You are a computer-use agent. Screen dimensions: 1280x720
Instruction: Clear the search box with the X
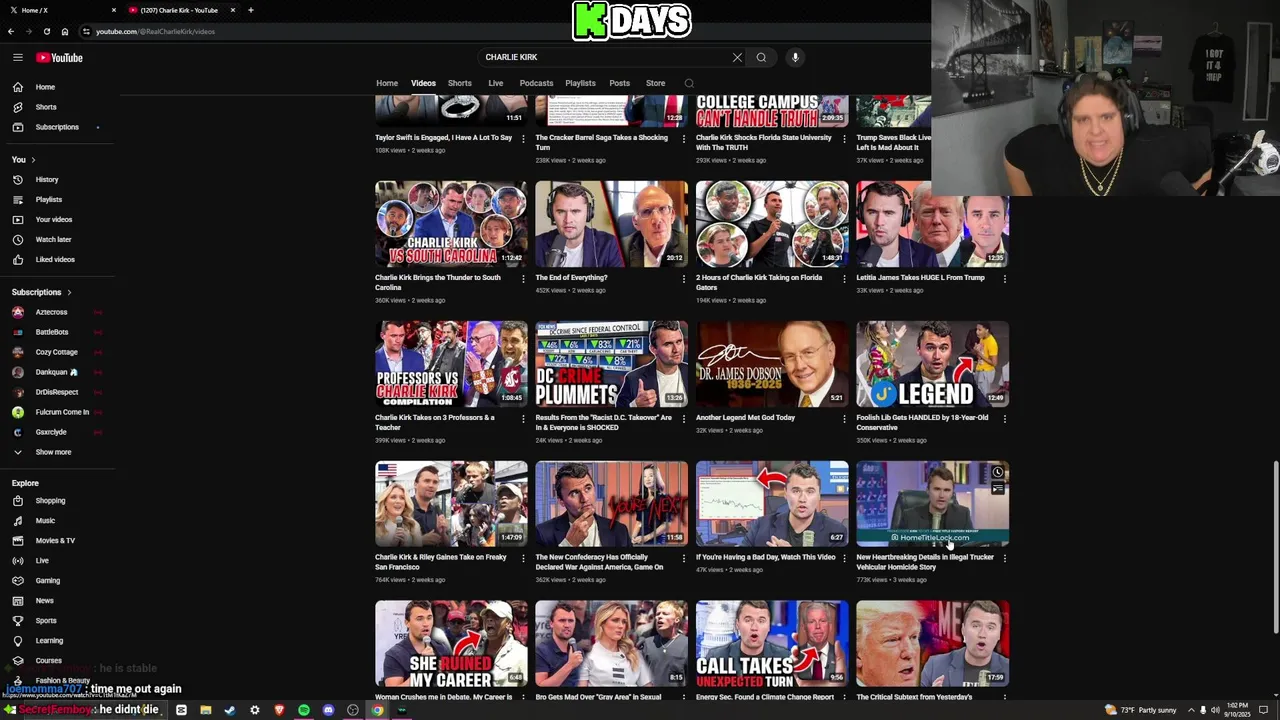tap(737, 57)
